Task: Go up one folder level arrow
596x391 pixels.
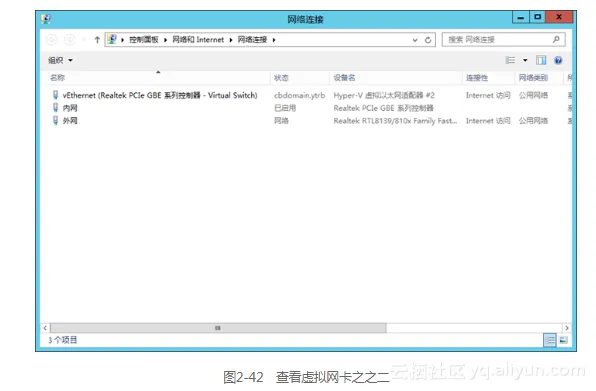Action: [97, 40]
